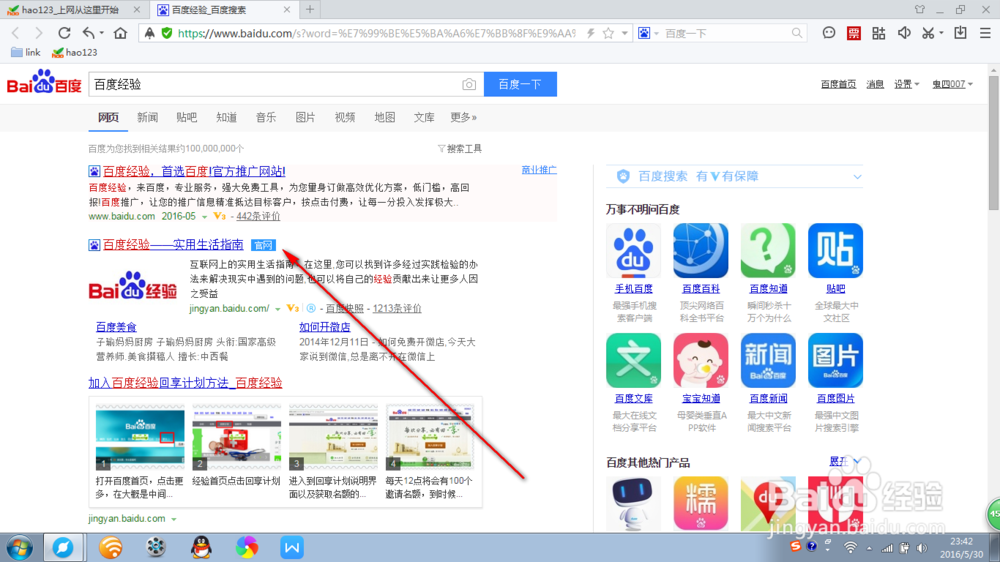Viewport: 1000px width, 562px height.
Task: Open the 更多» tab menu
Action: [x=464, y=117]
